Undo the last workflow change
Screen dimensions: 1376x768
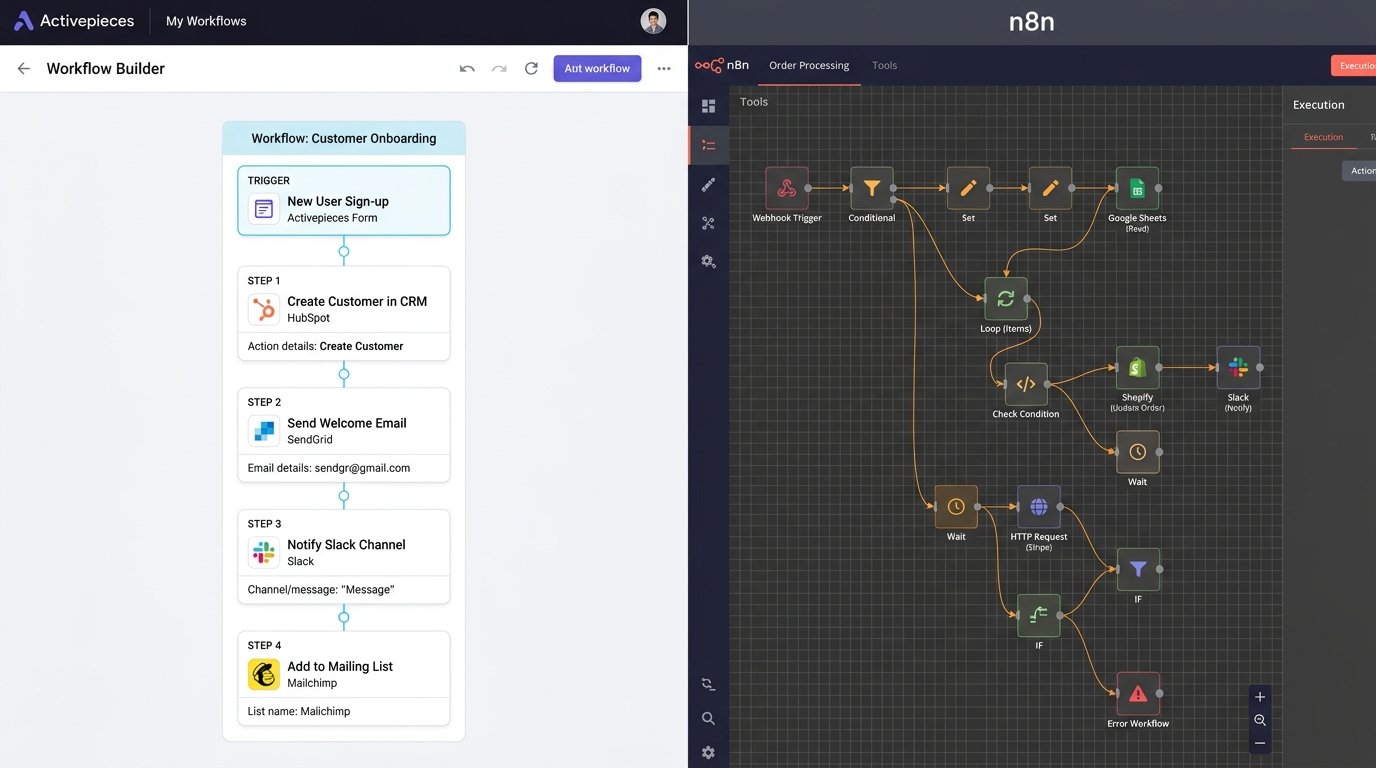point(467,68)
